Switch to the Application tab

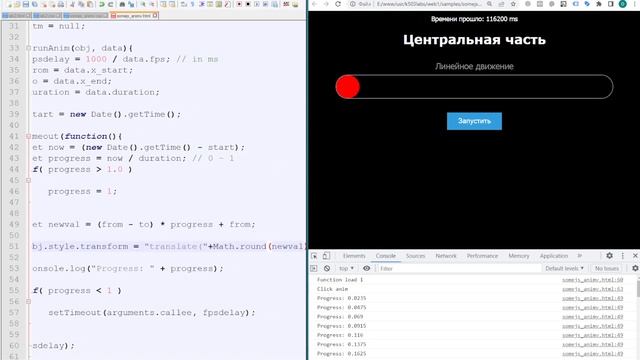[553, 256]
